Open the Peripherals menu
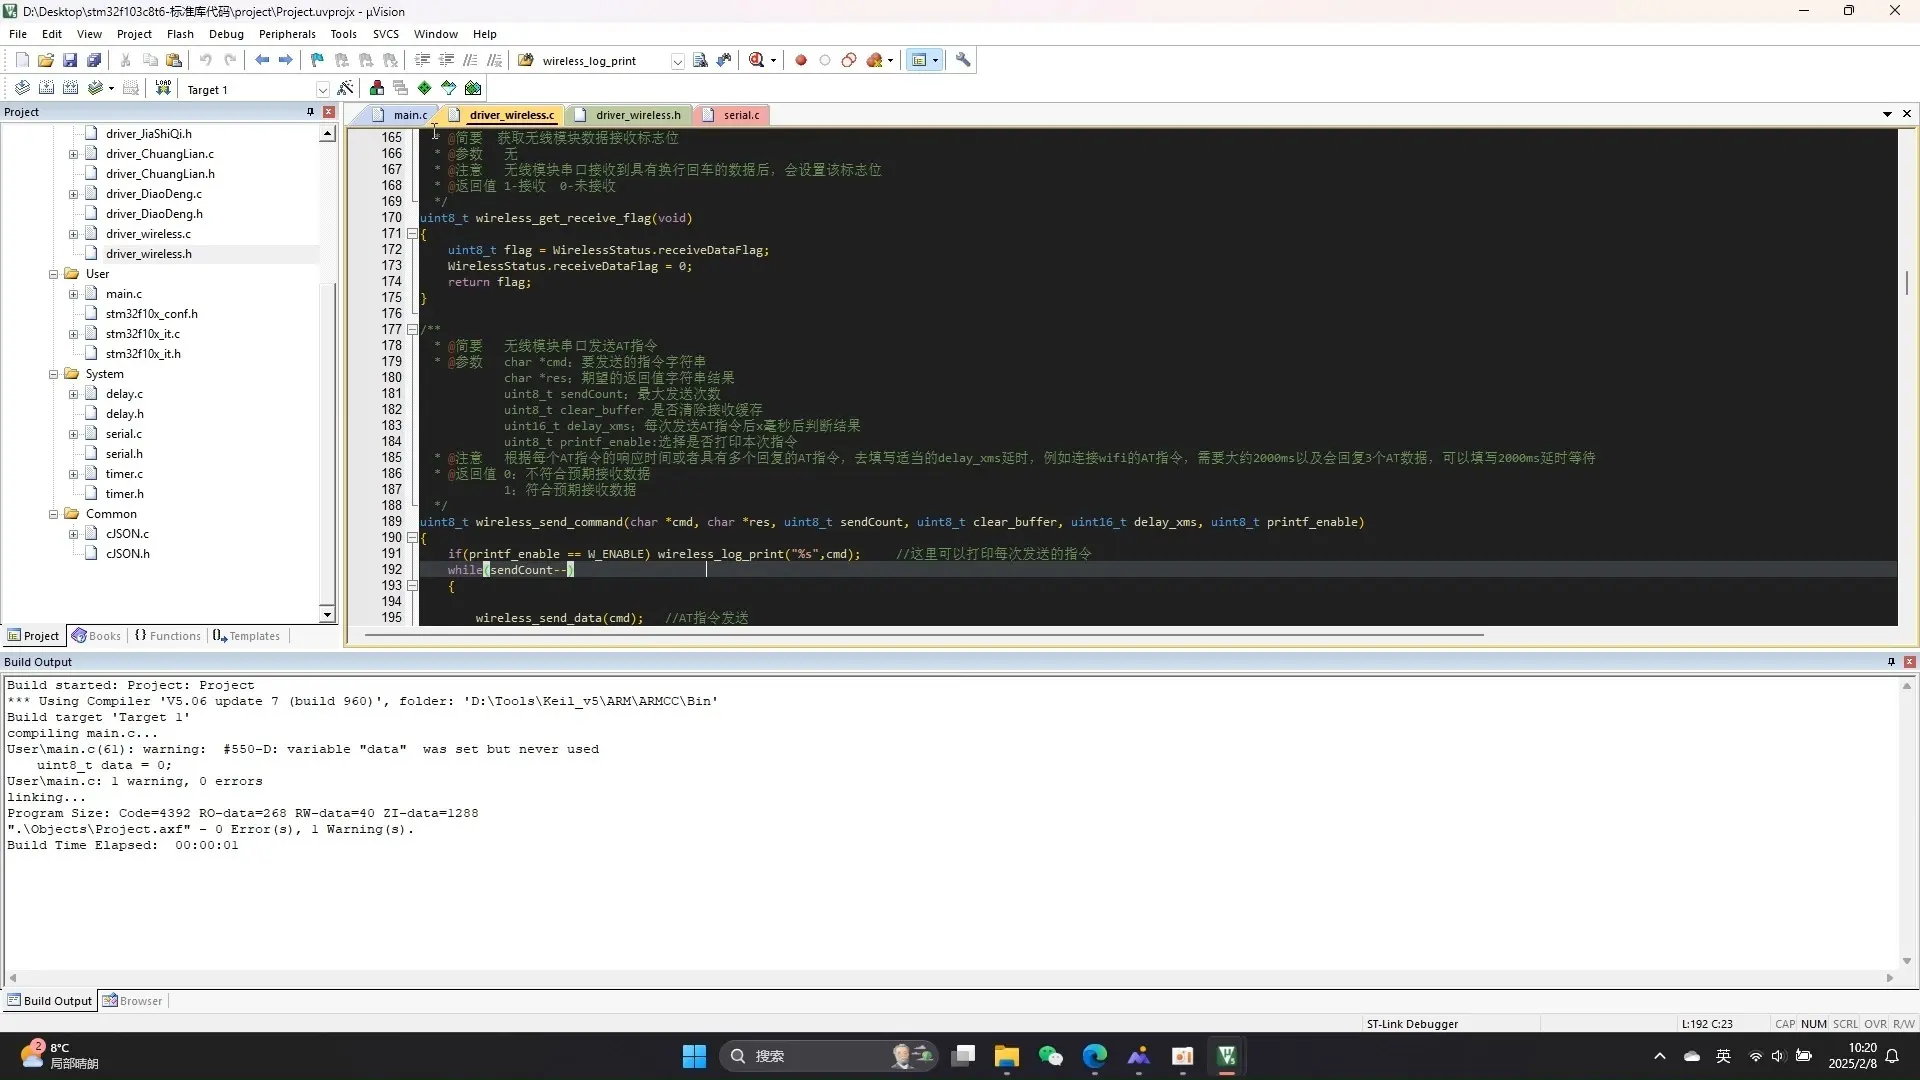Viewport: 1920px width, 1080px height. point(287,34)
